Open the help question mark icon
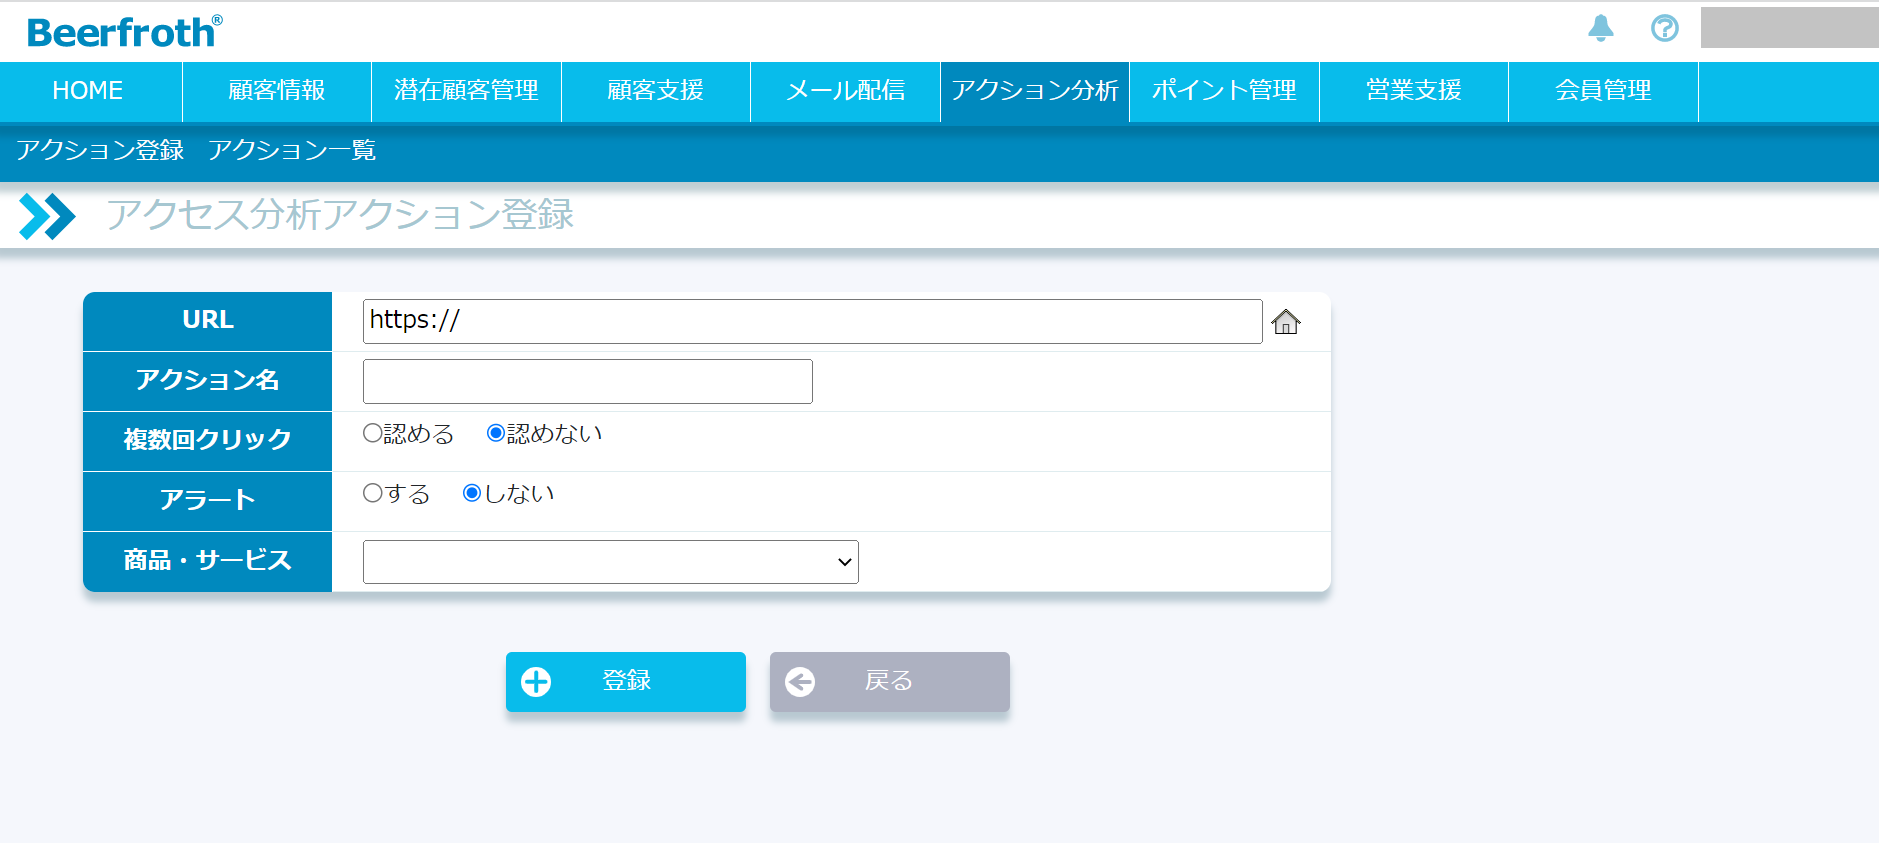 pyautogui.click(x=1664, y=28)
